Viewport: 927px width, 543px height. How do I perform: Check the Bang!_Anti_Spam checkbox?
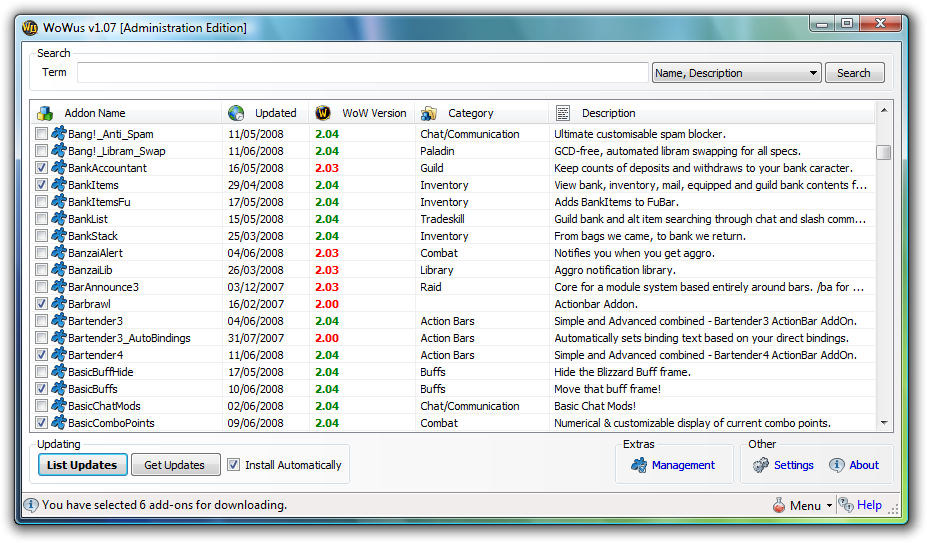[x=41, y=134]
